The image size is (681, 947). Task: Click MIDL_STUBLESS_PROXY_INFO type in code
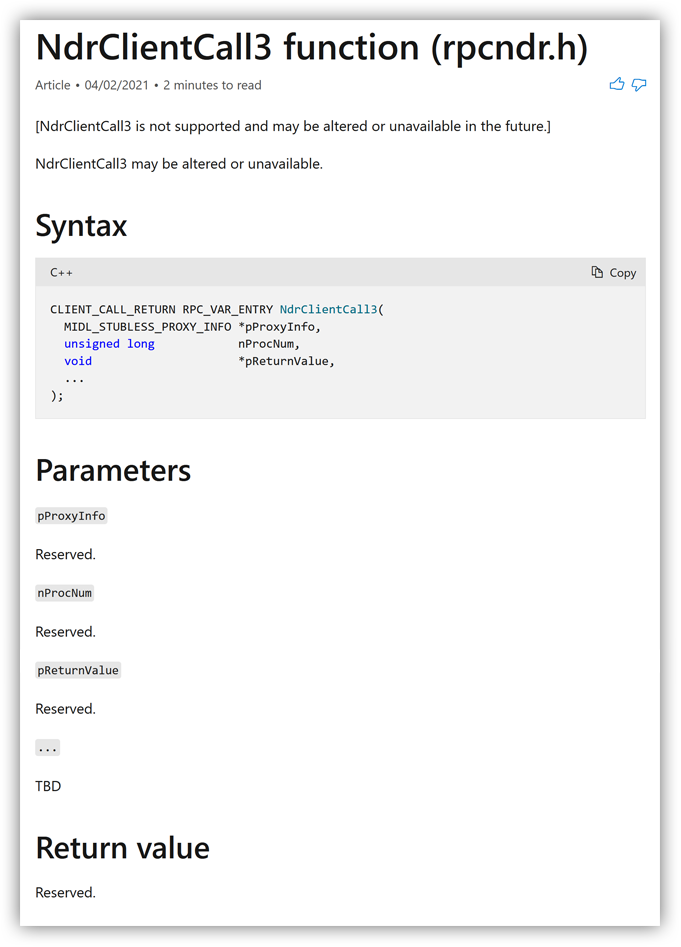pos(147,327)
